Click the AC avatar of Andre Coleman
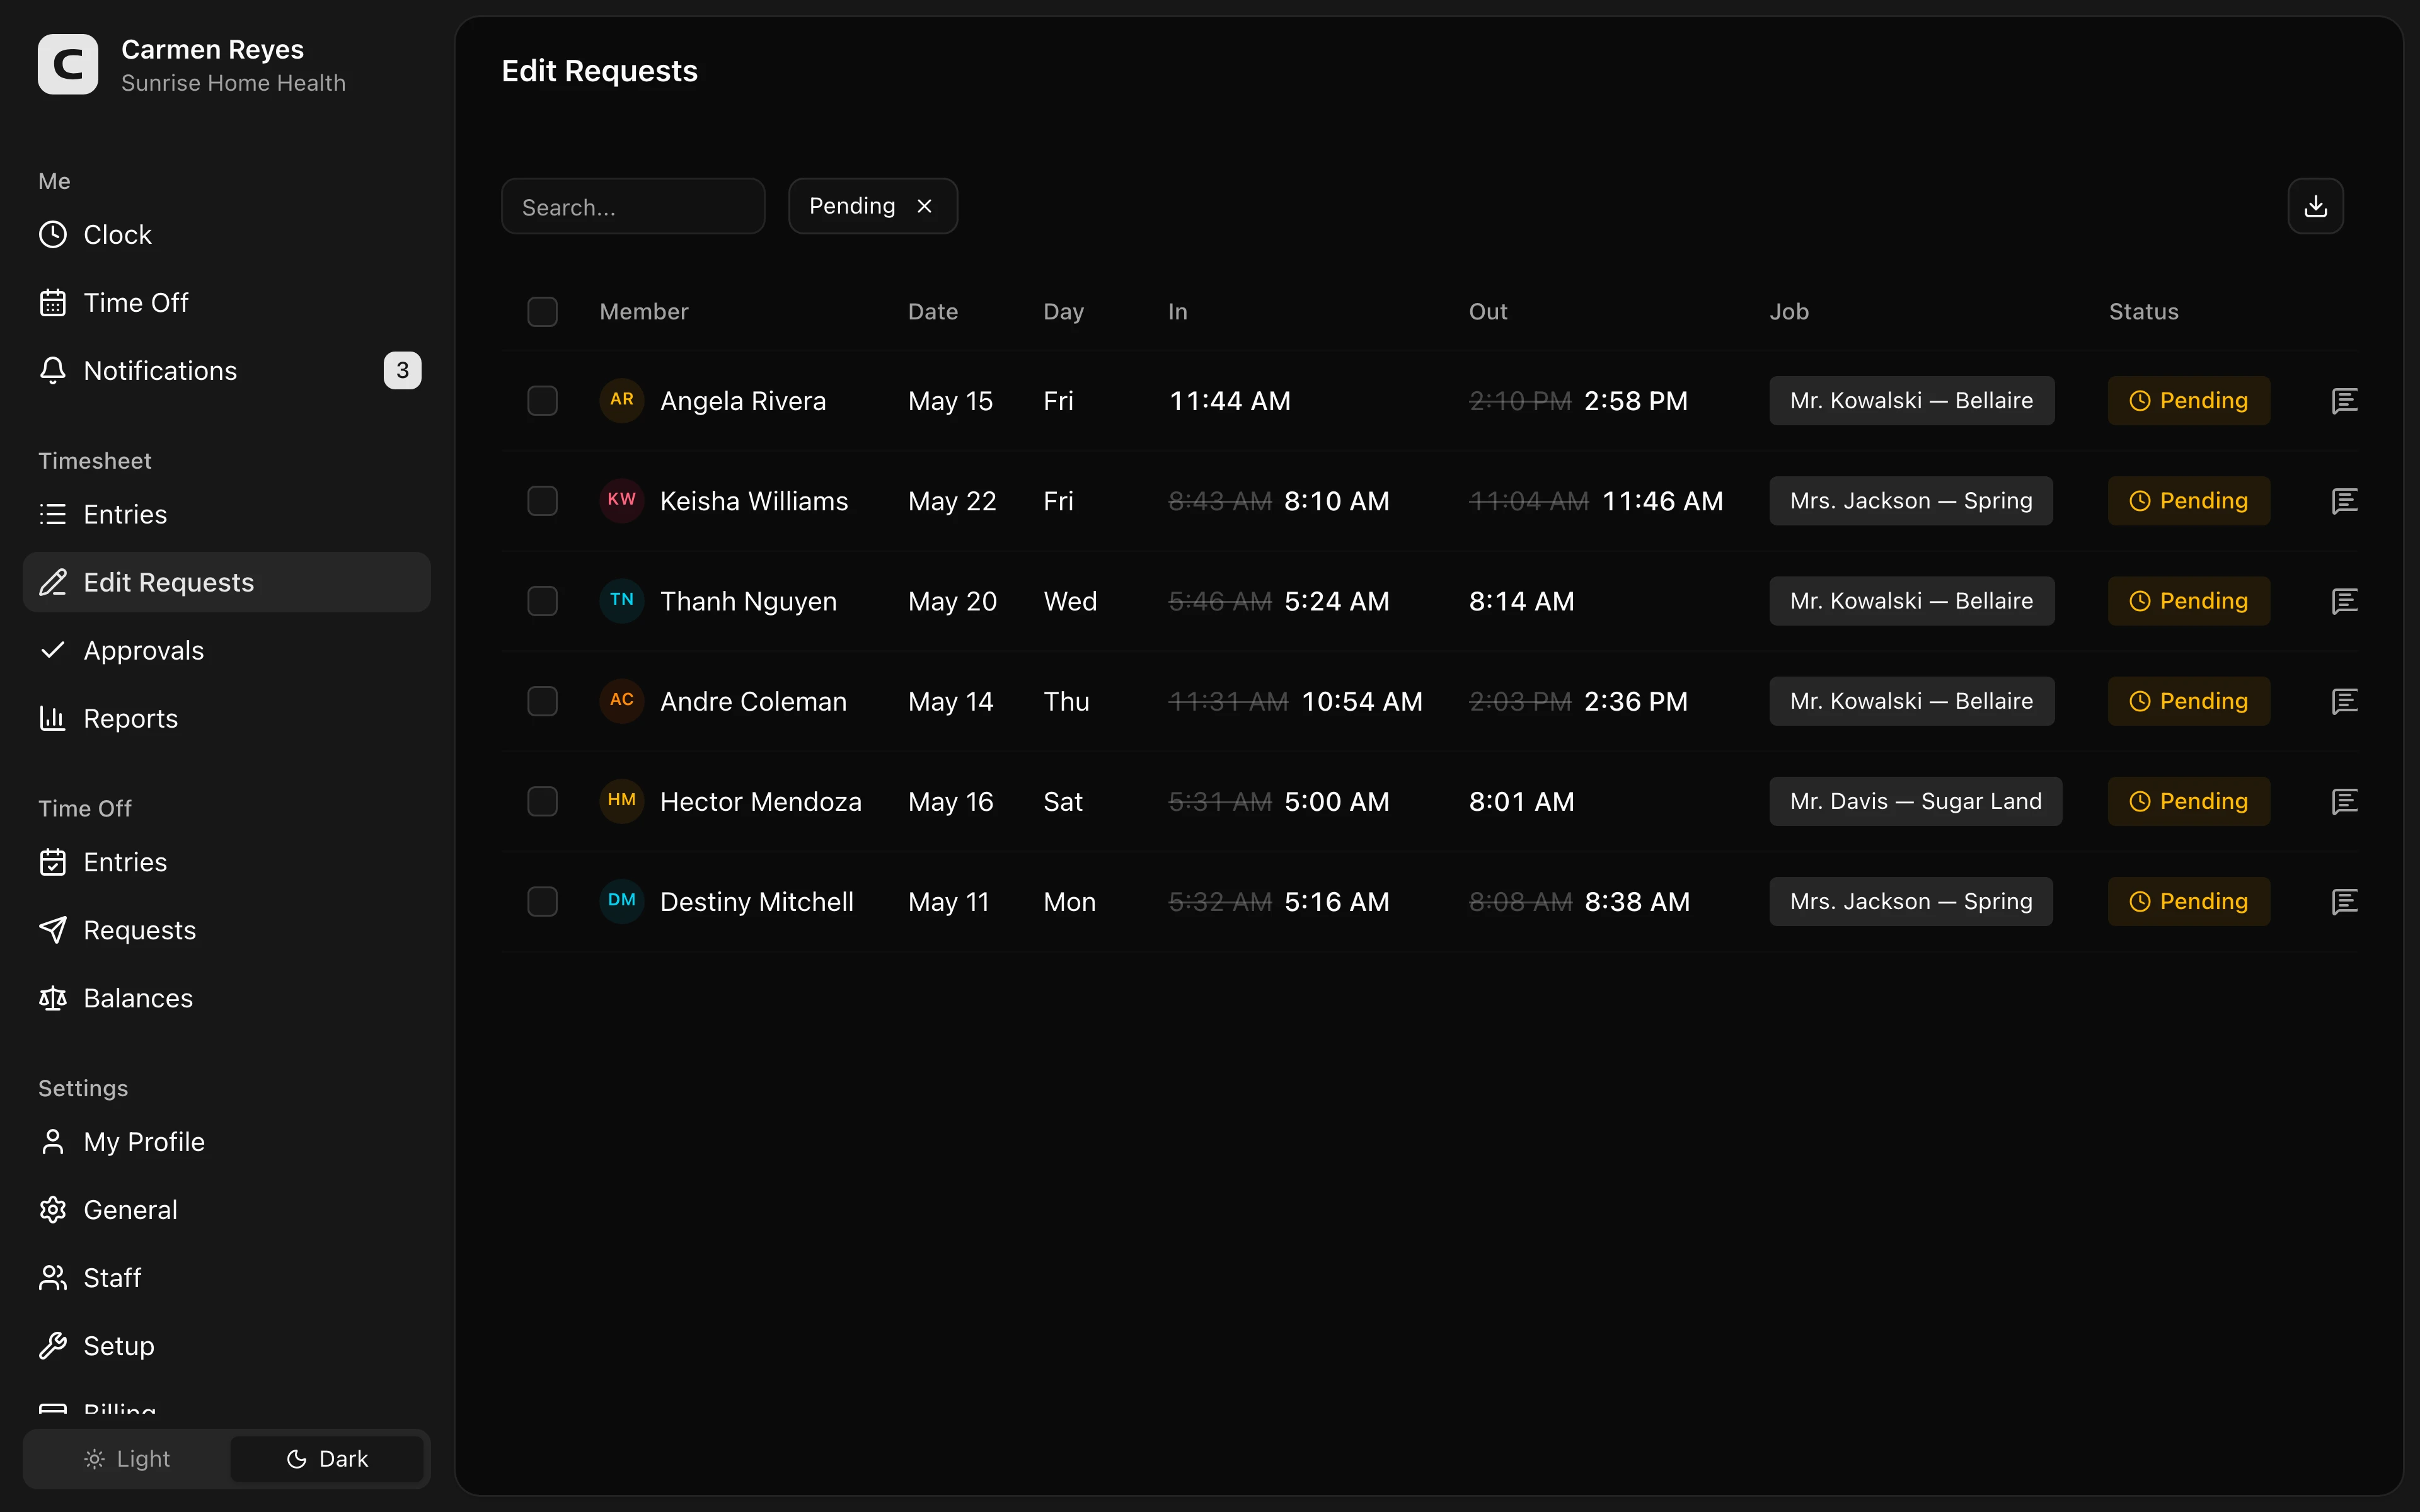Screen dimensions: 2420x1512 [621, 700]
